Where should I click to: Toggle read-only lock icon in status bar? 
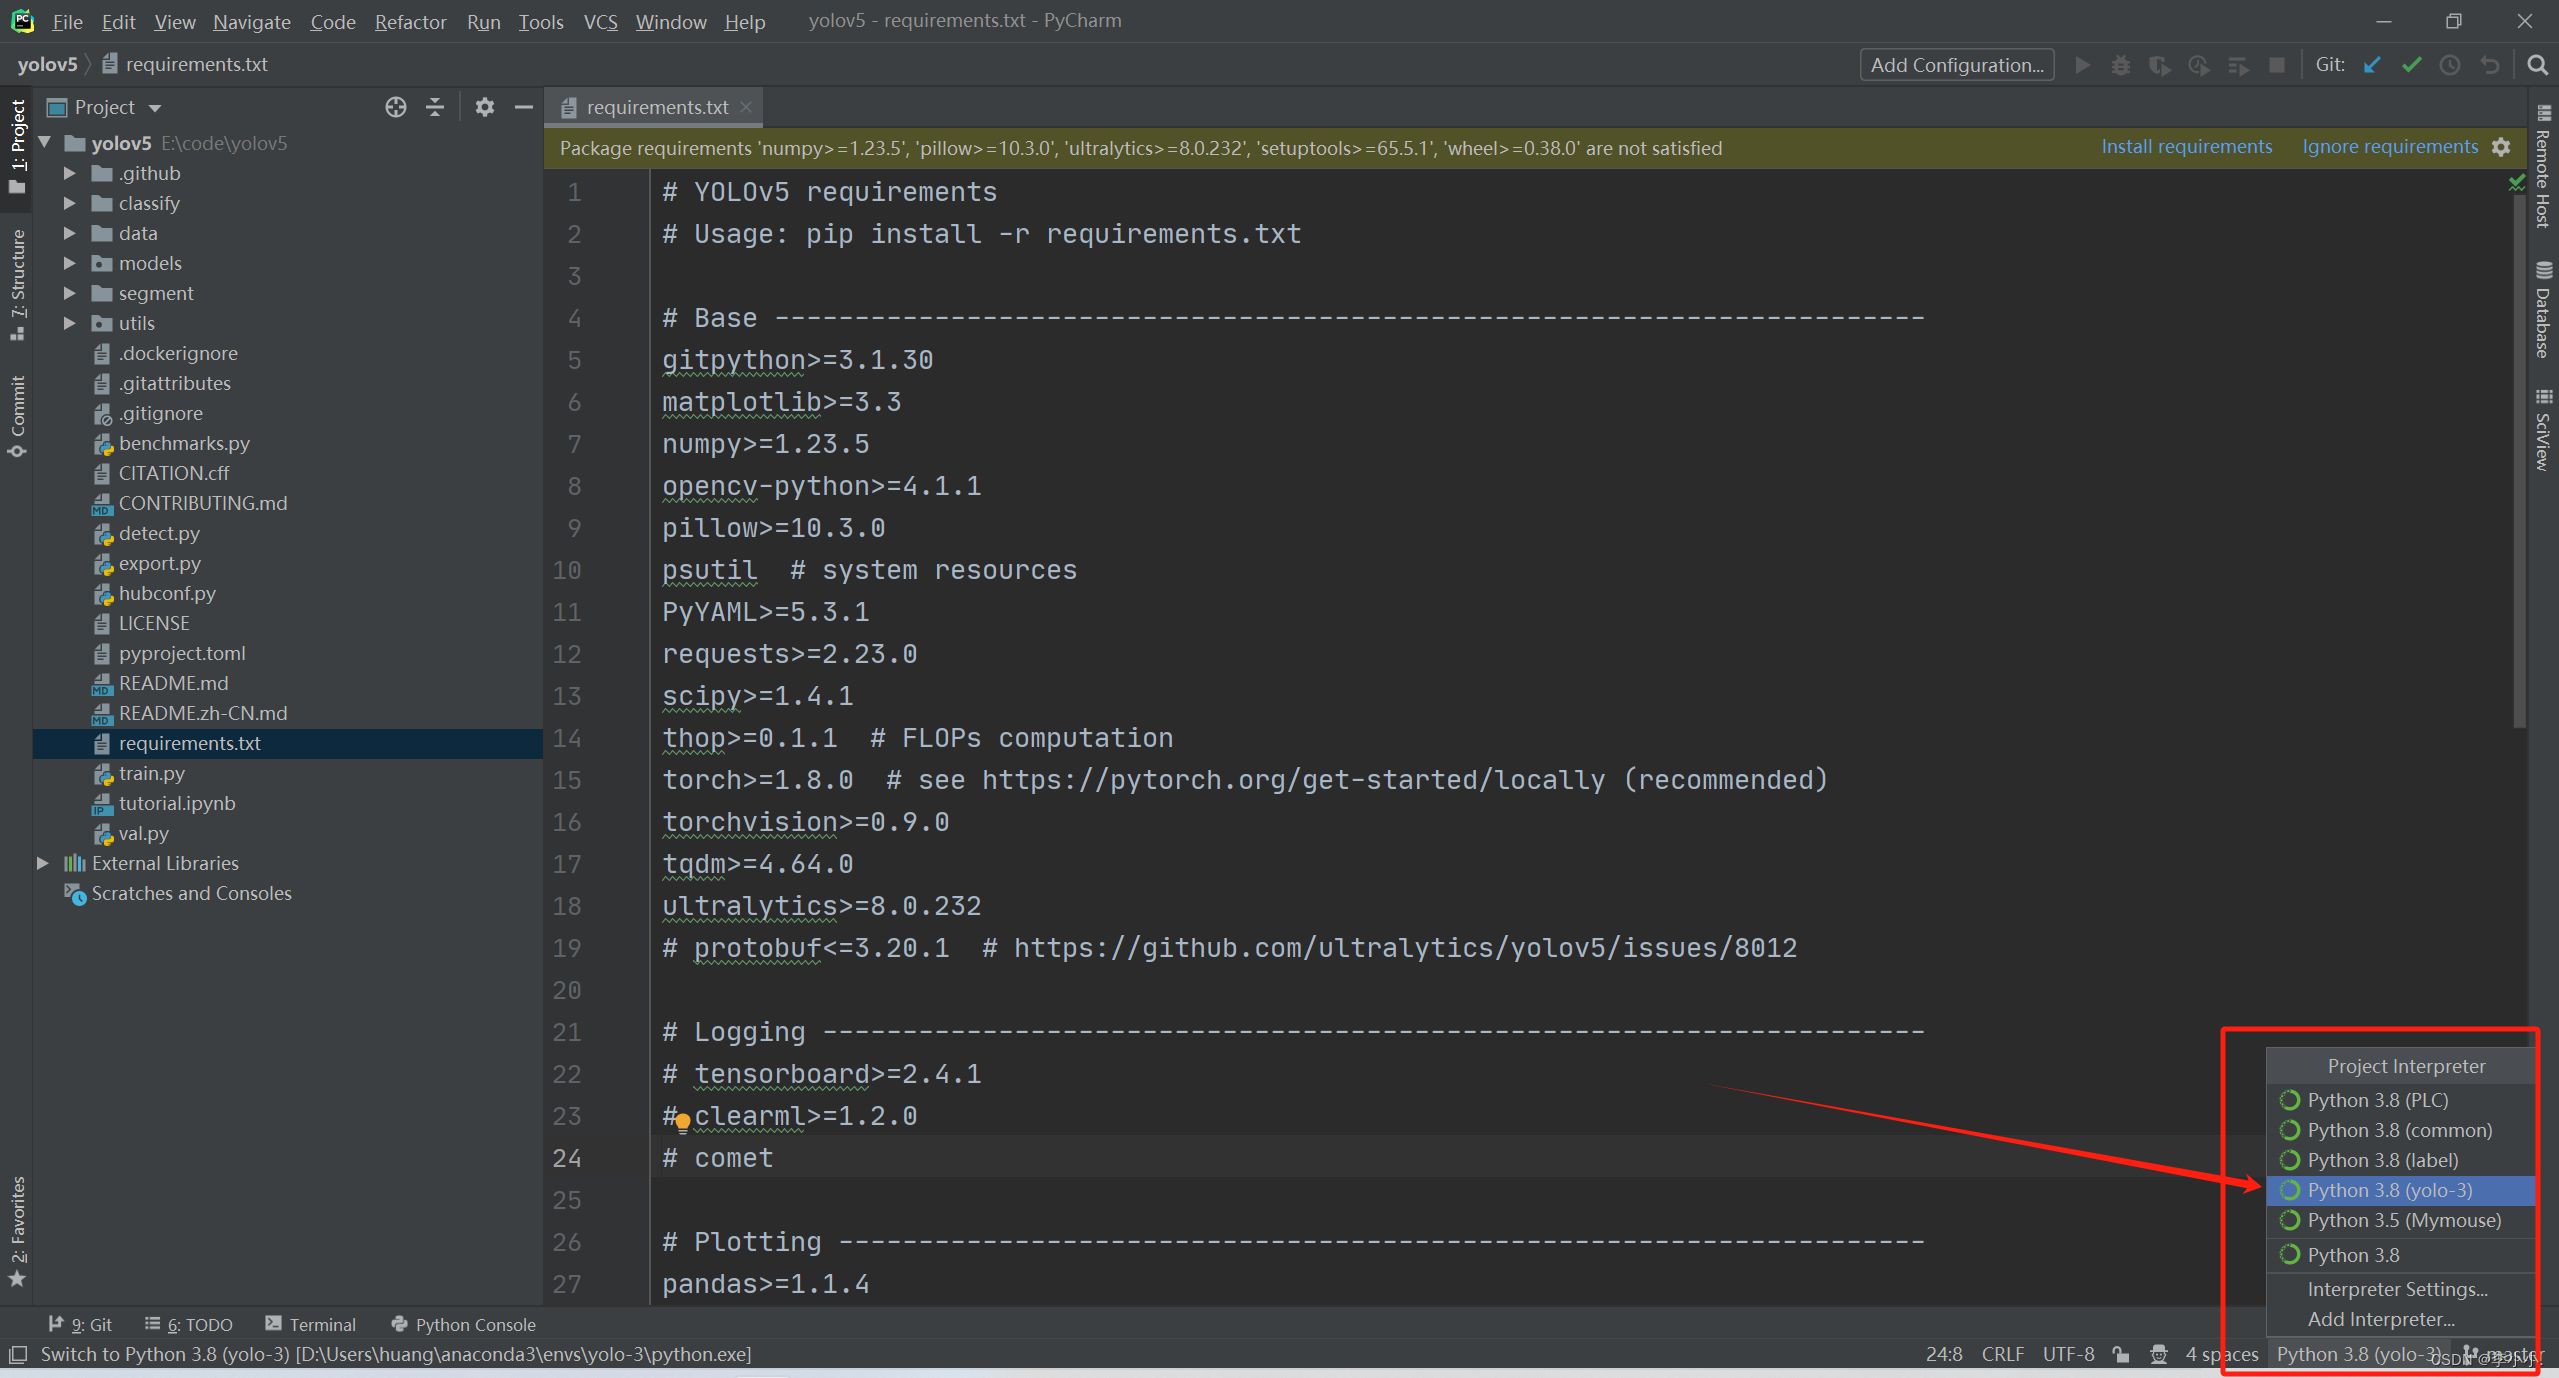point(2120,1354)
